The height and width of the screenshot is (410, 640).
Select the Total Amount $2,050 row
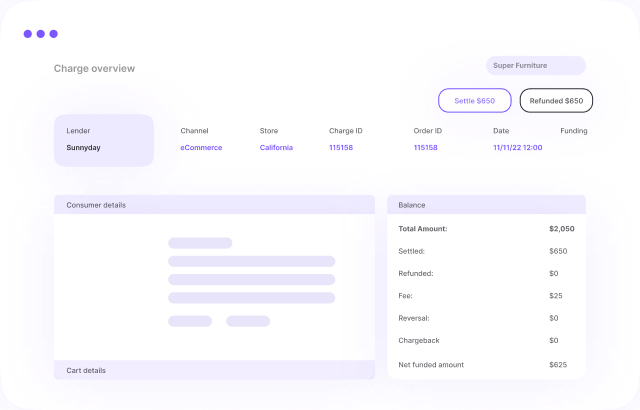pyautogui.click(x=486, y=229)
